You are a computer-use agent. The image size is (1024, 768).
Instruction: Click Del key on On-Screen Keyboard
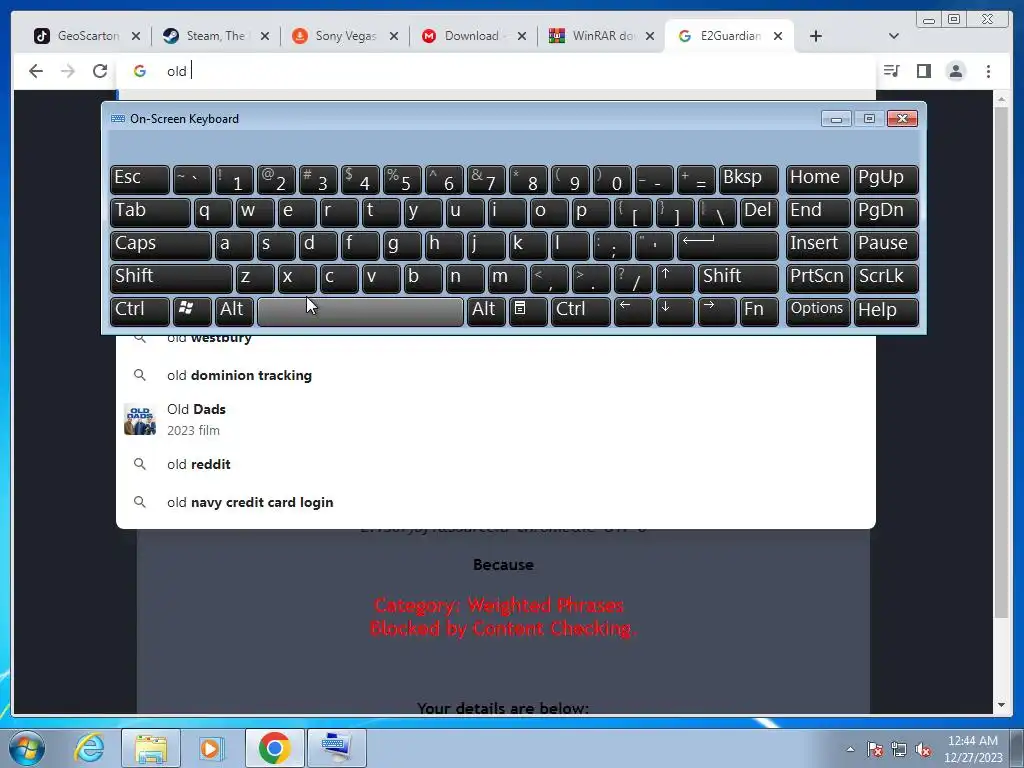click(x=759, y=212)
